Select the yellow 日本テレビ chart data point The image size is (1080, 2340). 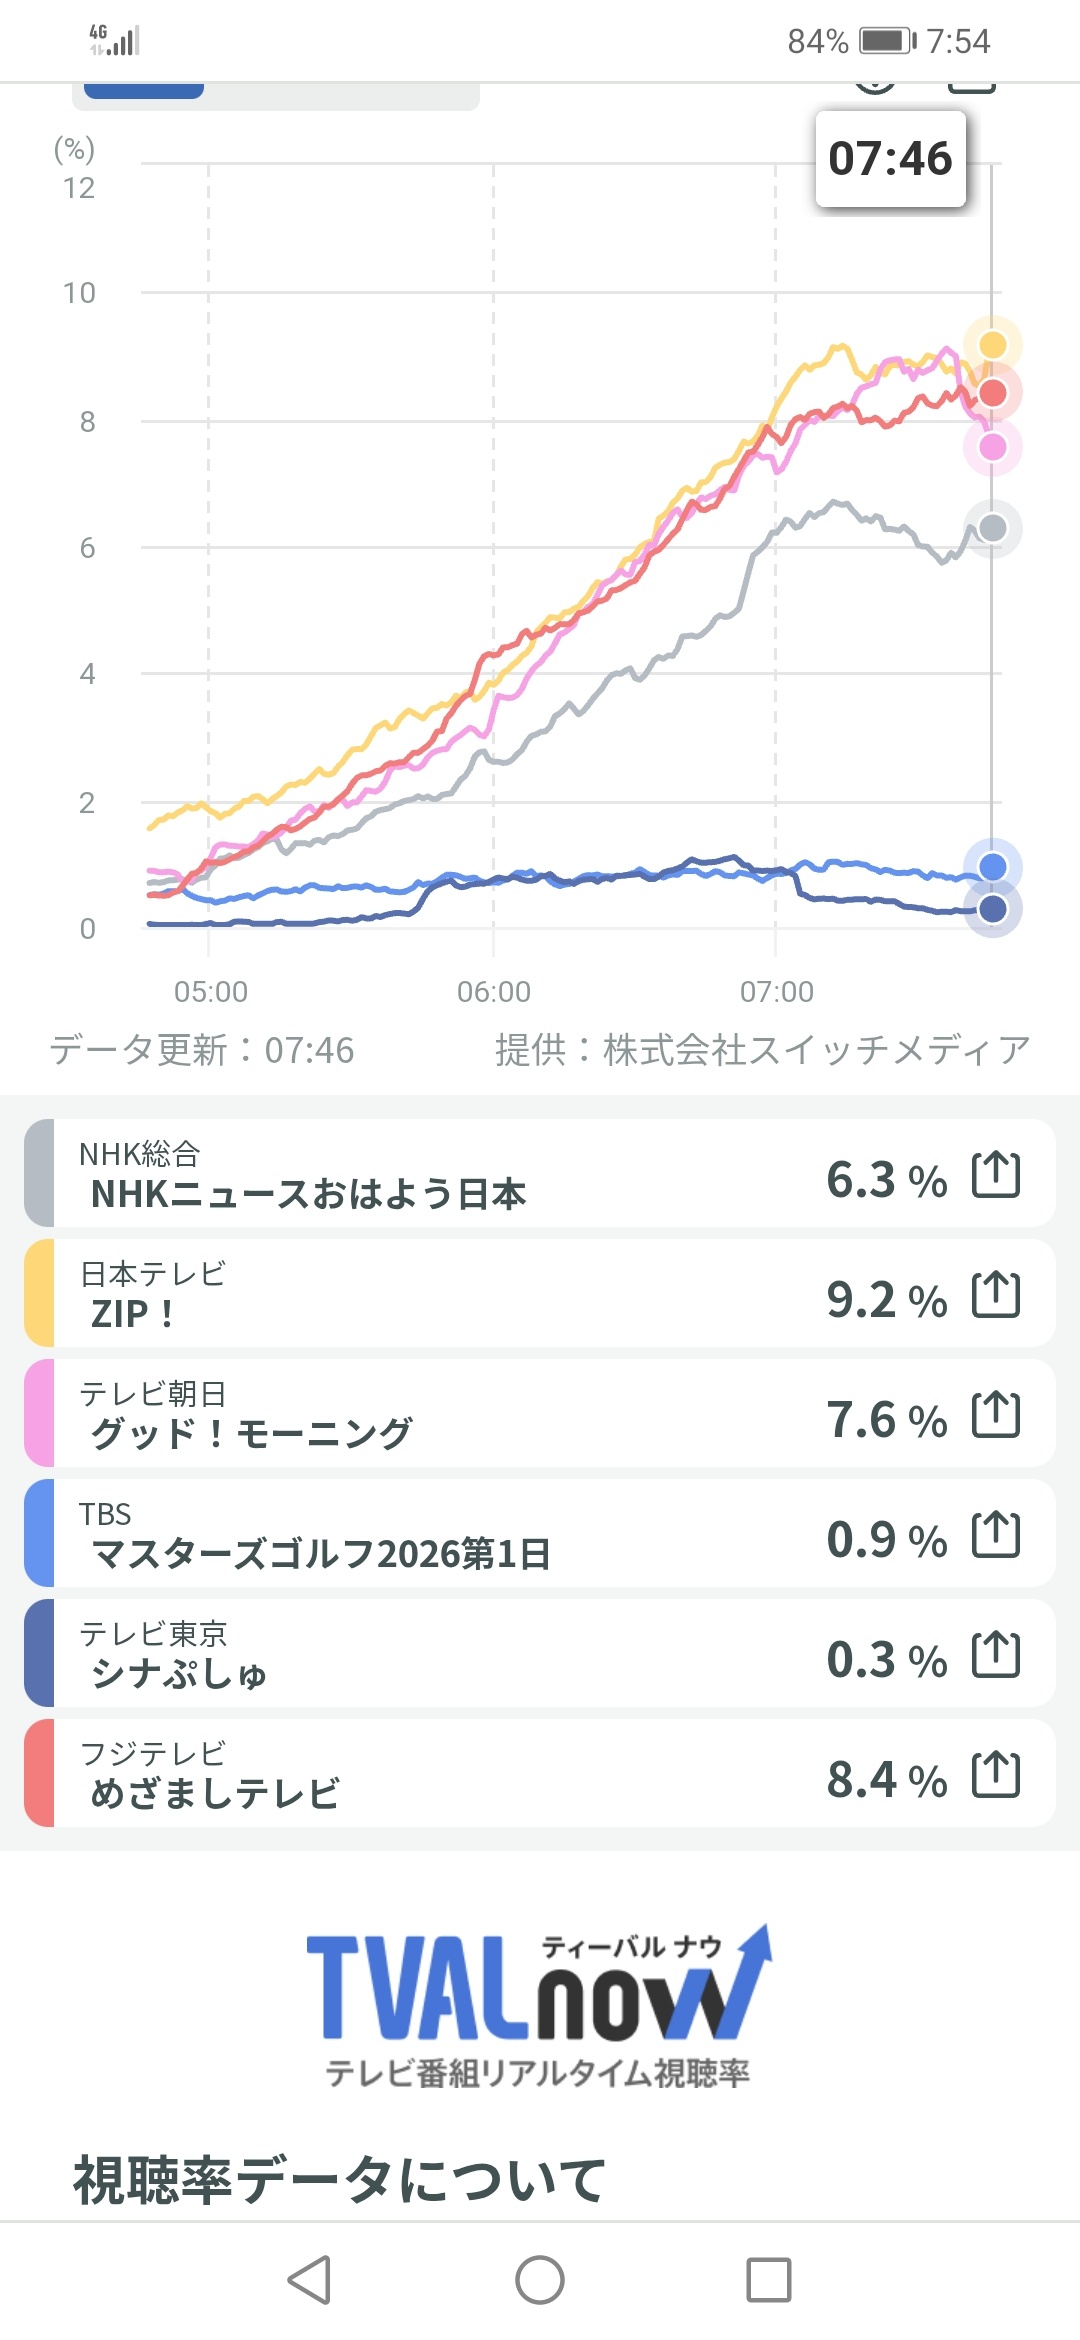point(992,345)
